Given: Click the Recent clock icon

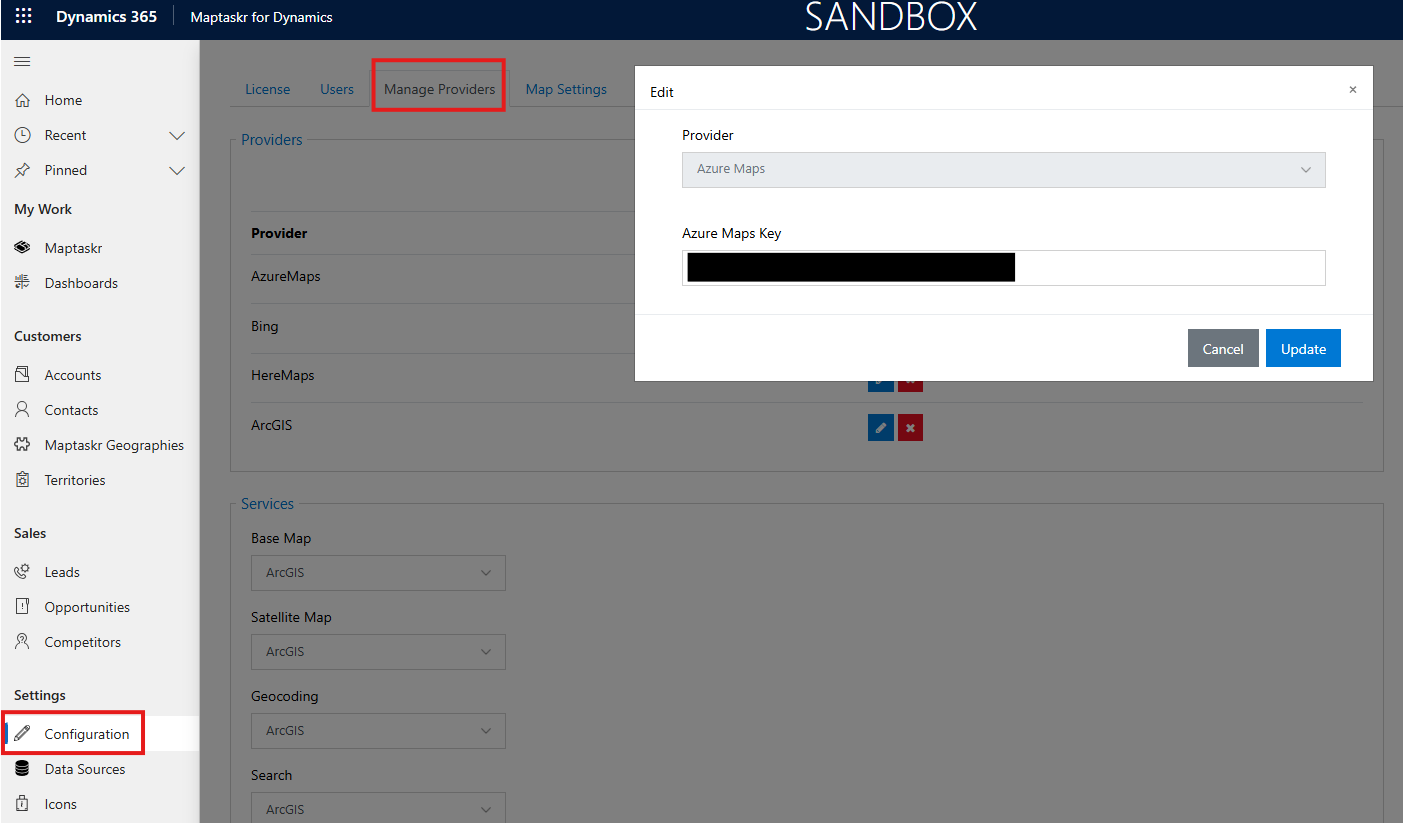Looking at the screenshot, I should [22, 135].
